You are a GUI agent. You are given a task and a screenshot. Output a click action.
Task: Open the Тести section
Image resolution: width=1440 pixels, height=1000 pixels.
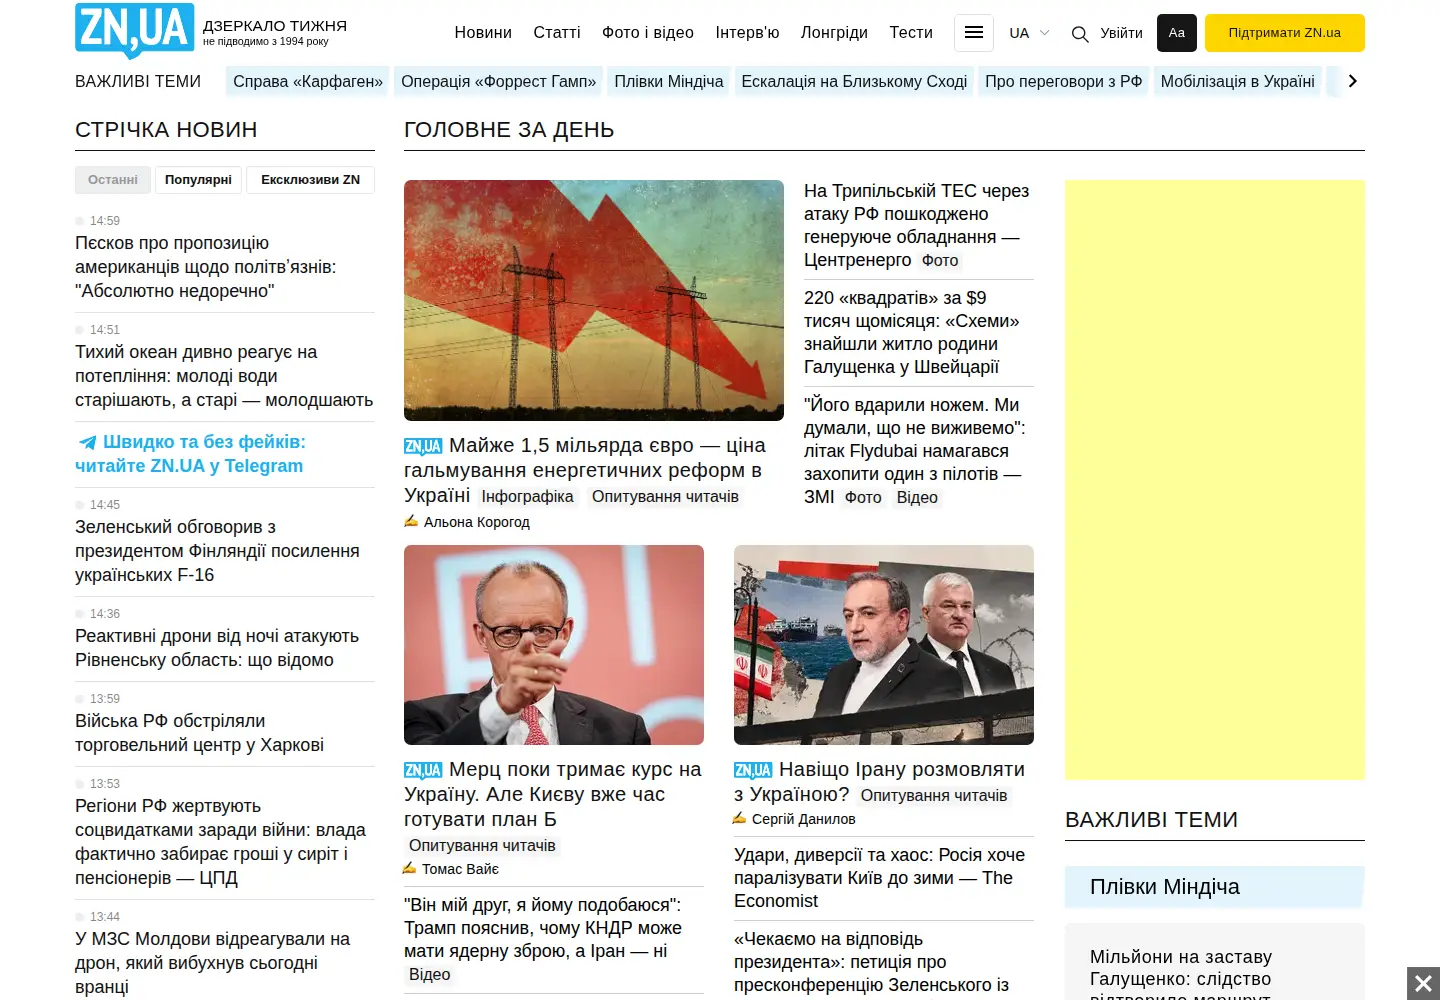(911, 33)
